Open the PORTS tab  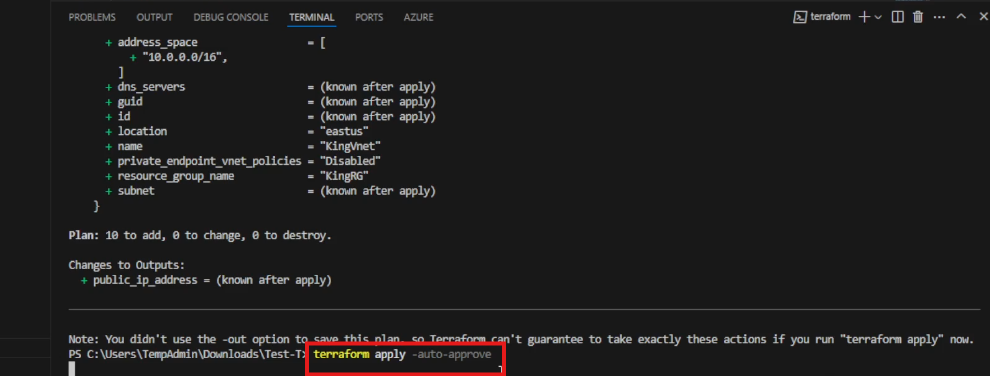[x=369, y=18]
